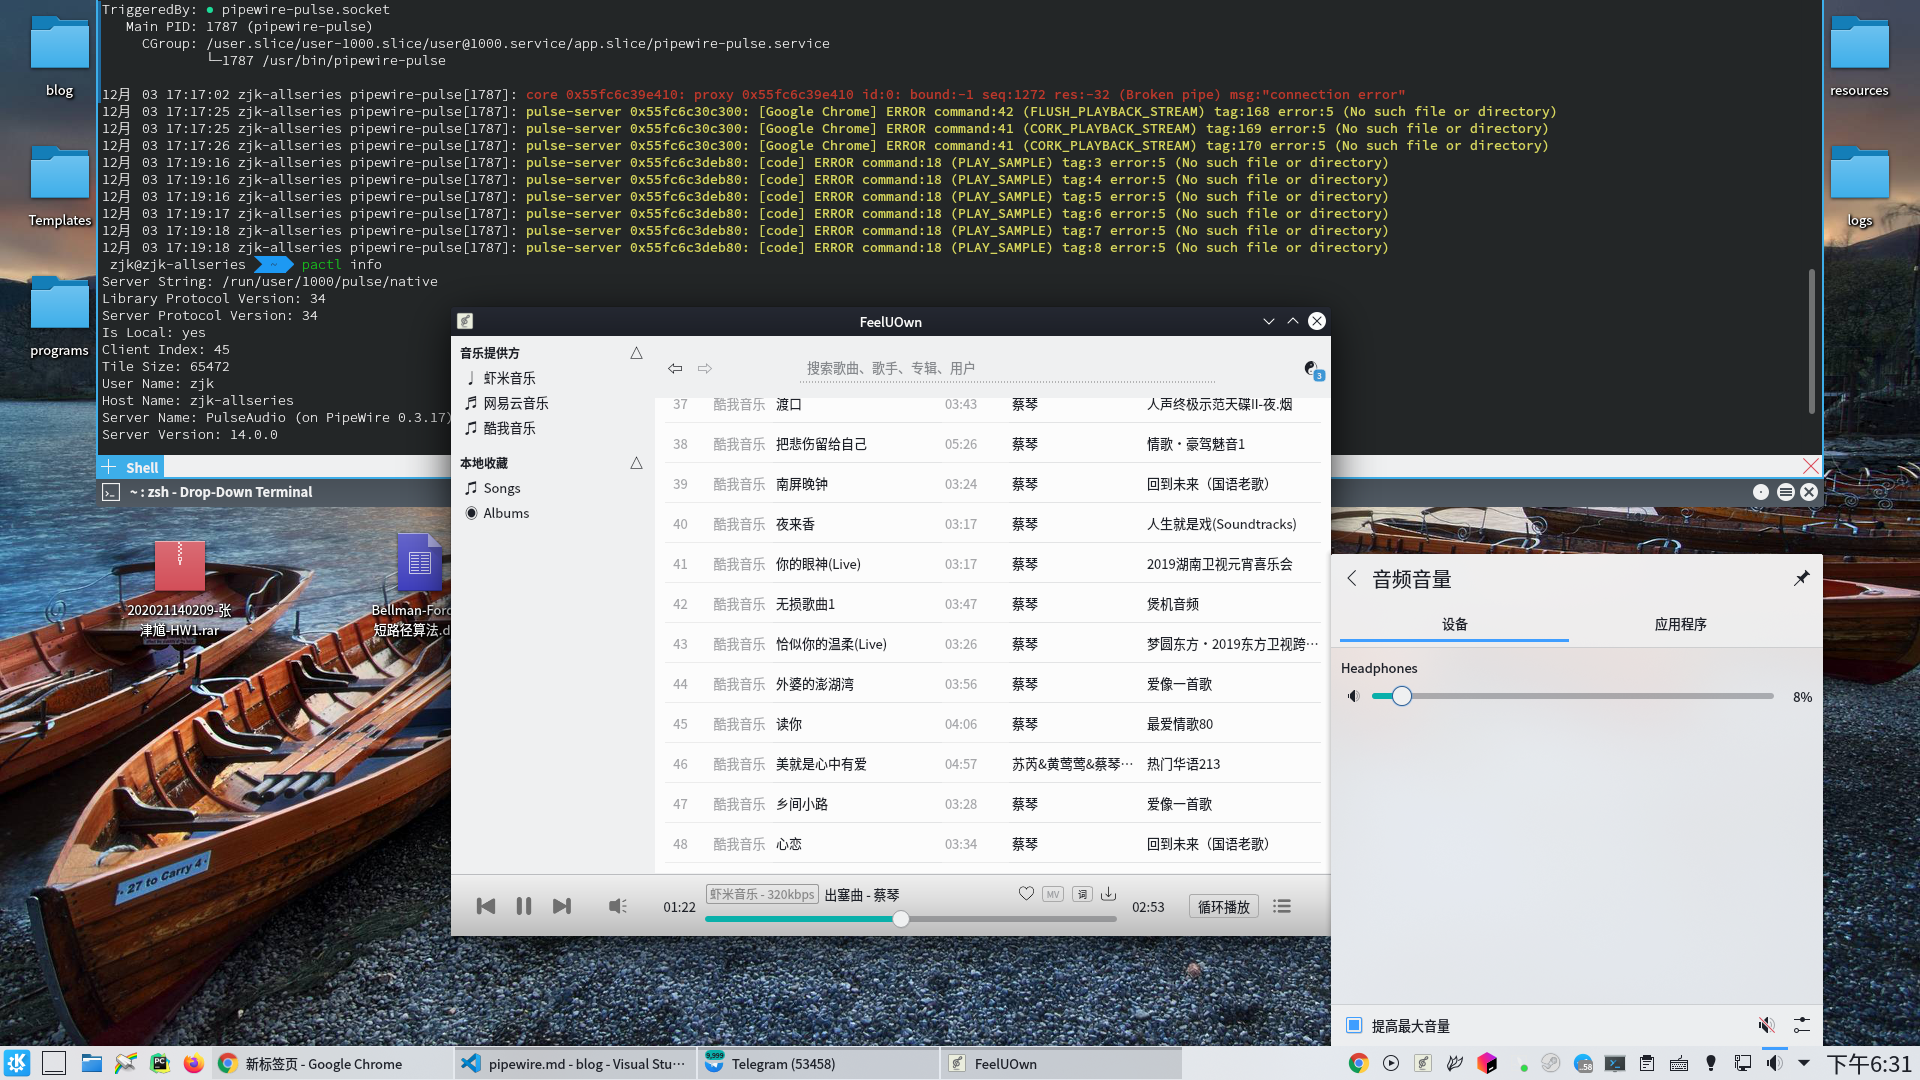
Task: Mute the Headphones device speaker icon
Action: 1353,696
